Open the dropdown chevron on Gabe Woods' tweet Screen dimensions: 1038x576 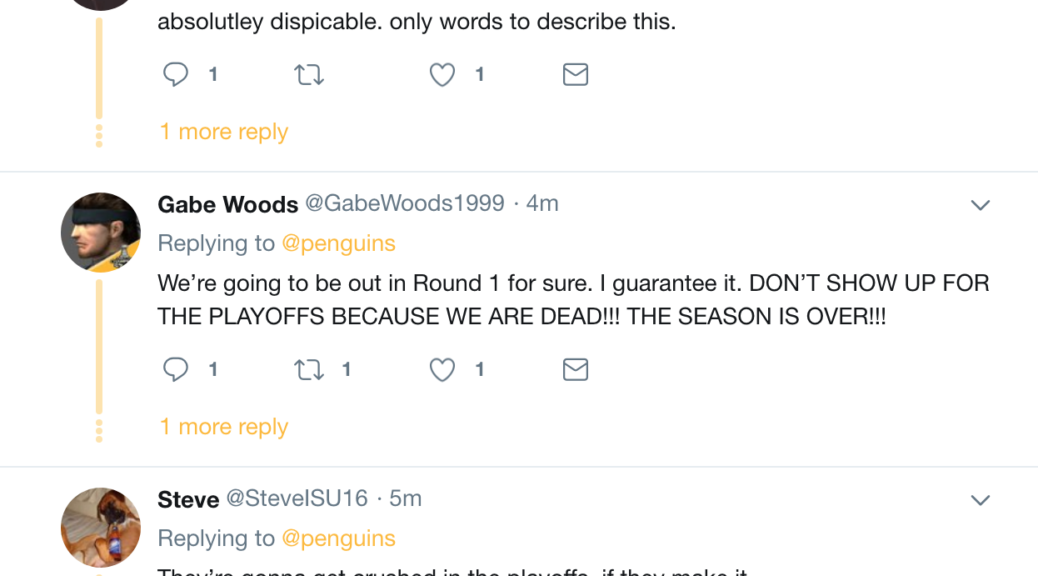980,205
